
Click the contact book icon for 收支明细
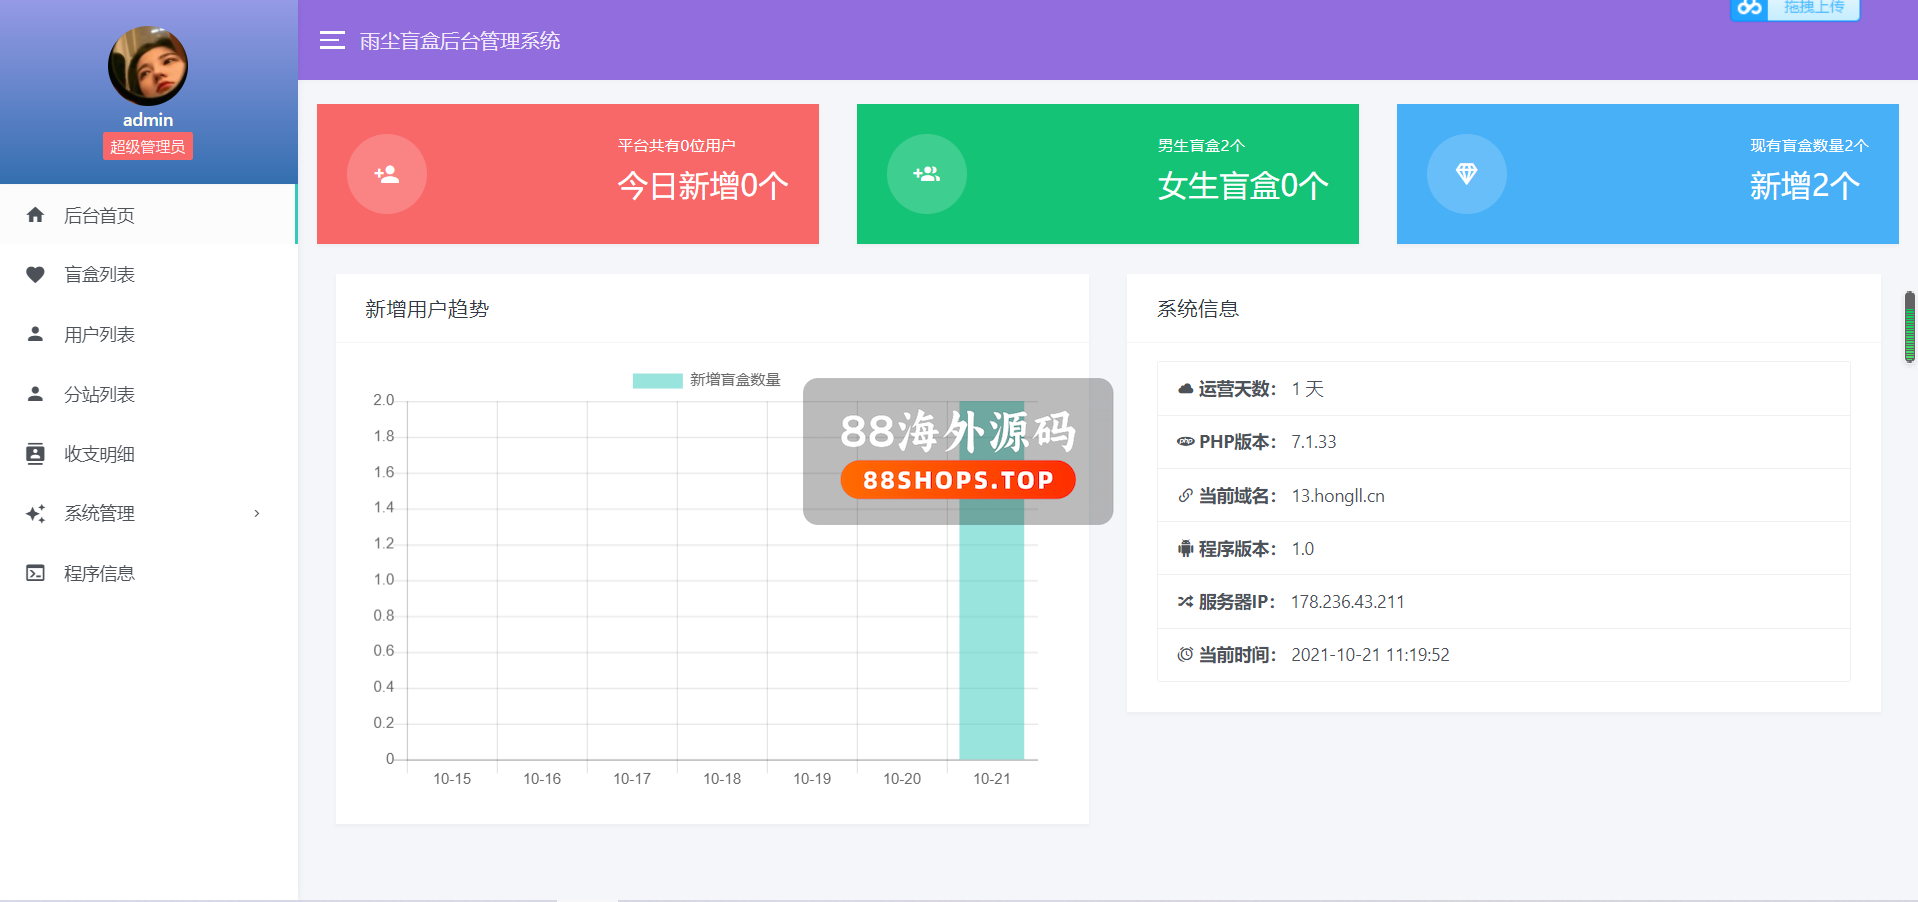pos(36,454)
